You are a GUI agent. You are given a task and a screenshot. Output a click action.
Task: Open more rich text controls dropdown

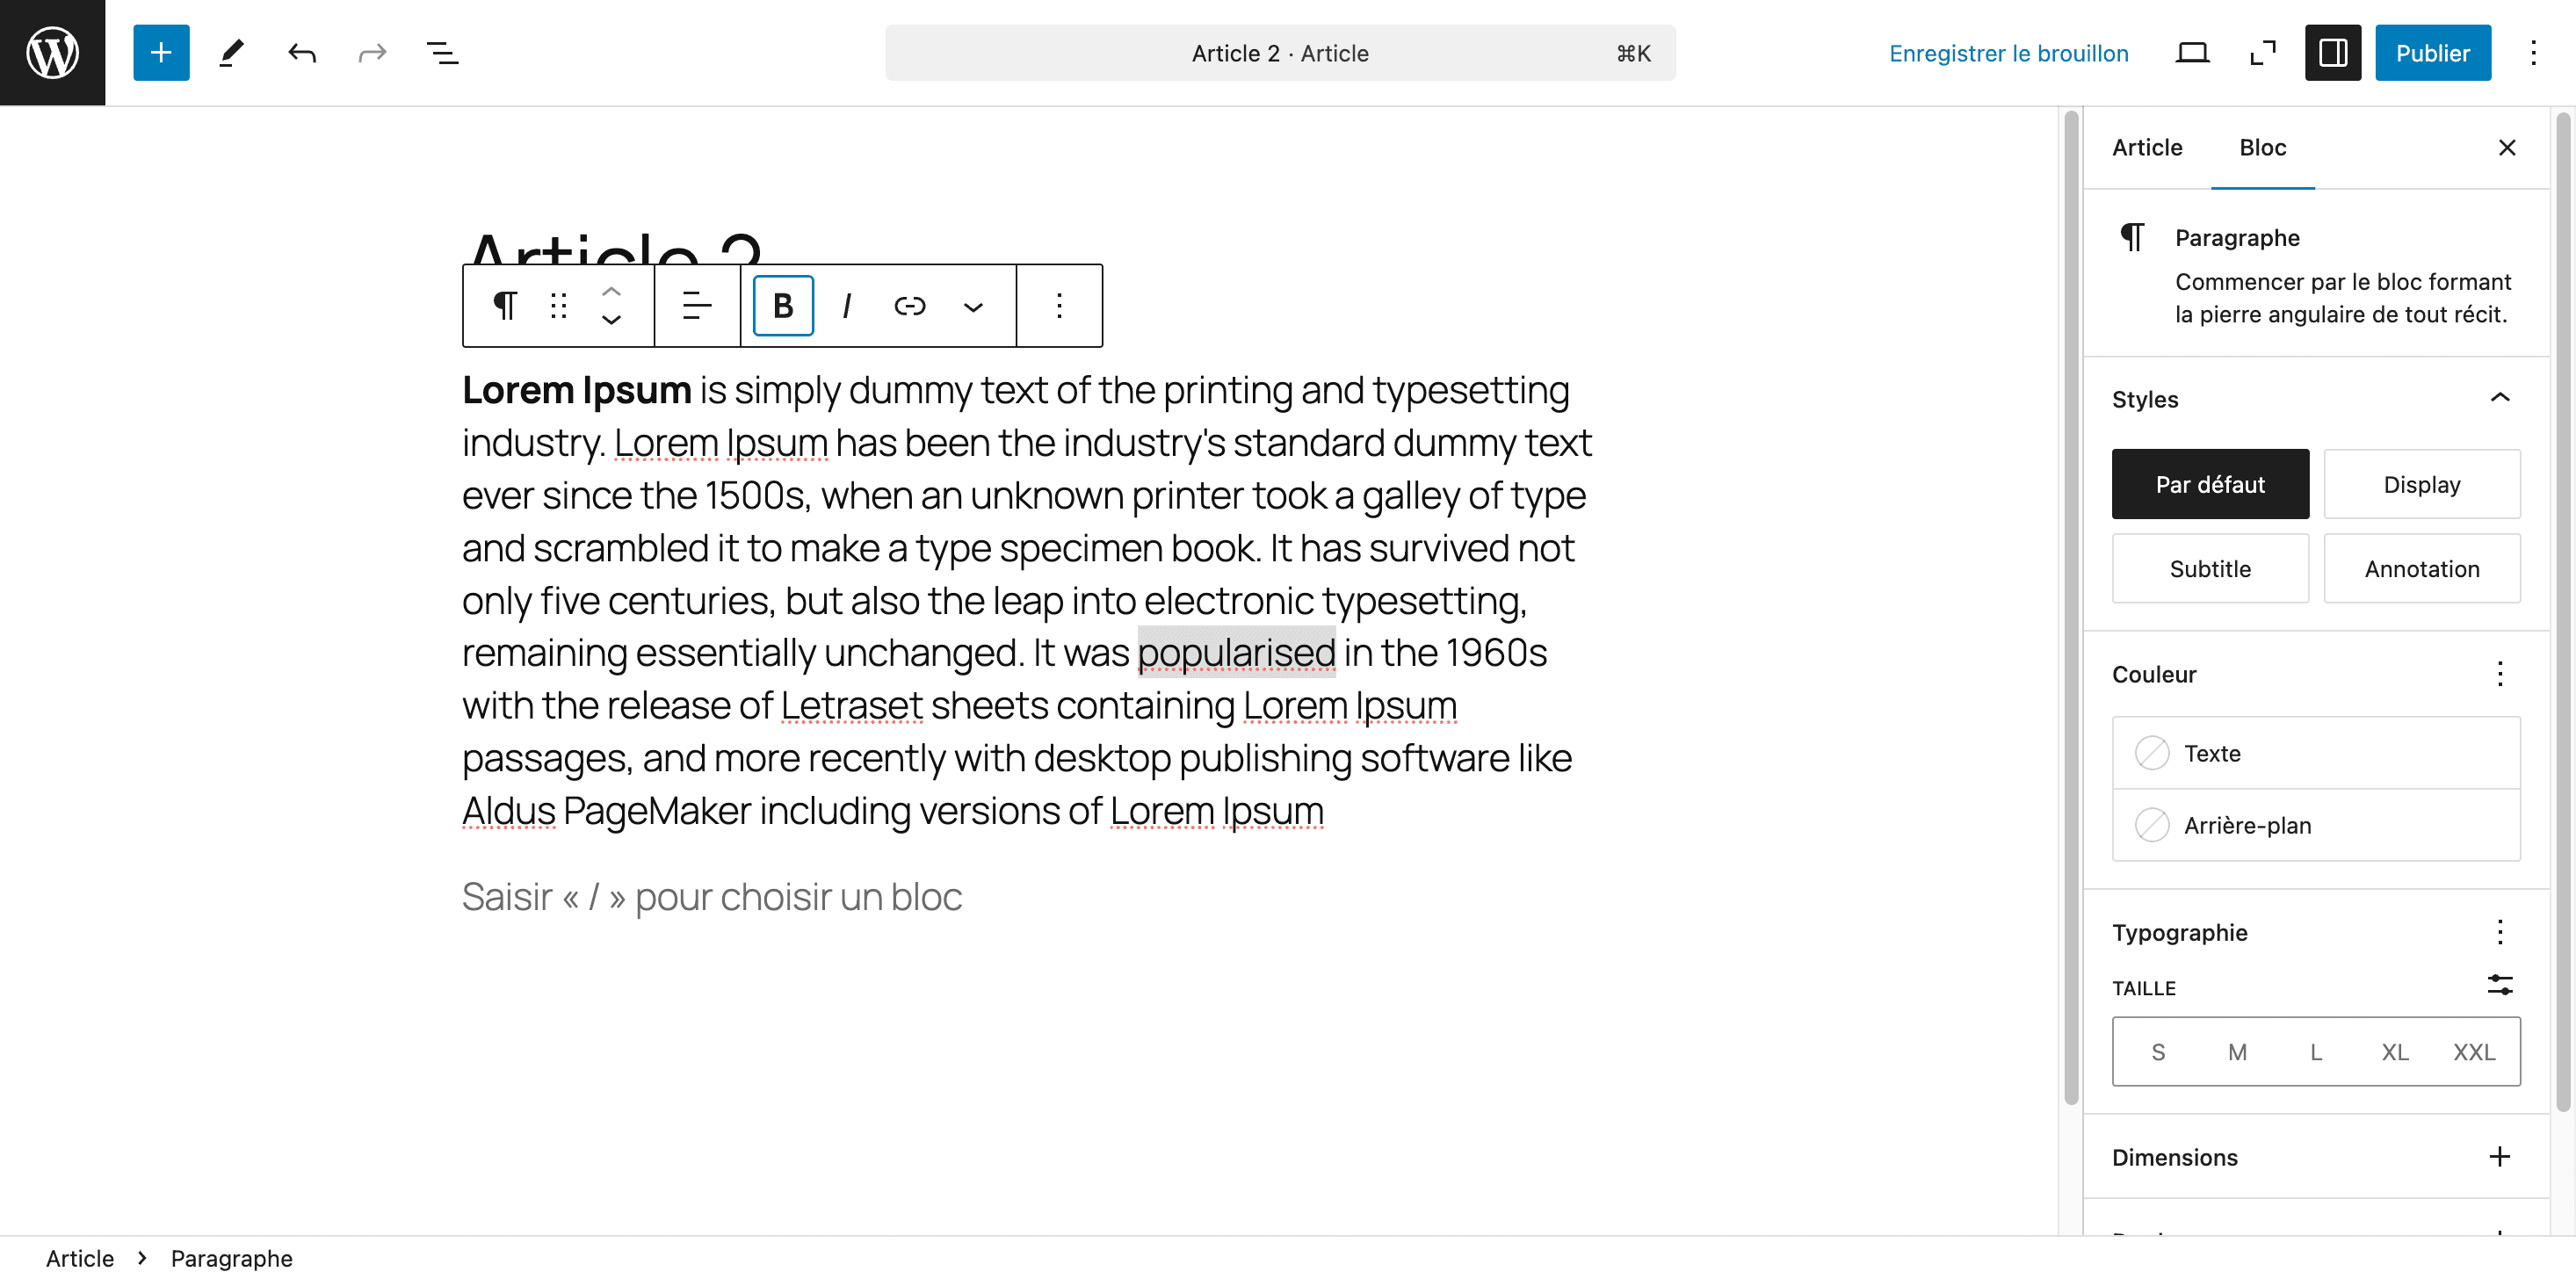972,305
